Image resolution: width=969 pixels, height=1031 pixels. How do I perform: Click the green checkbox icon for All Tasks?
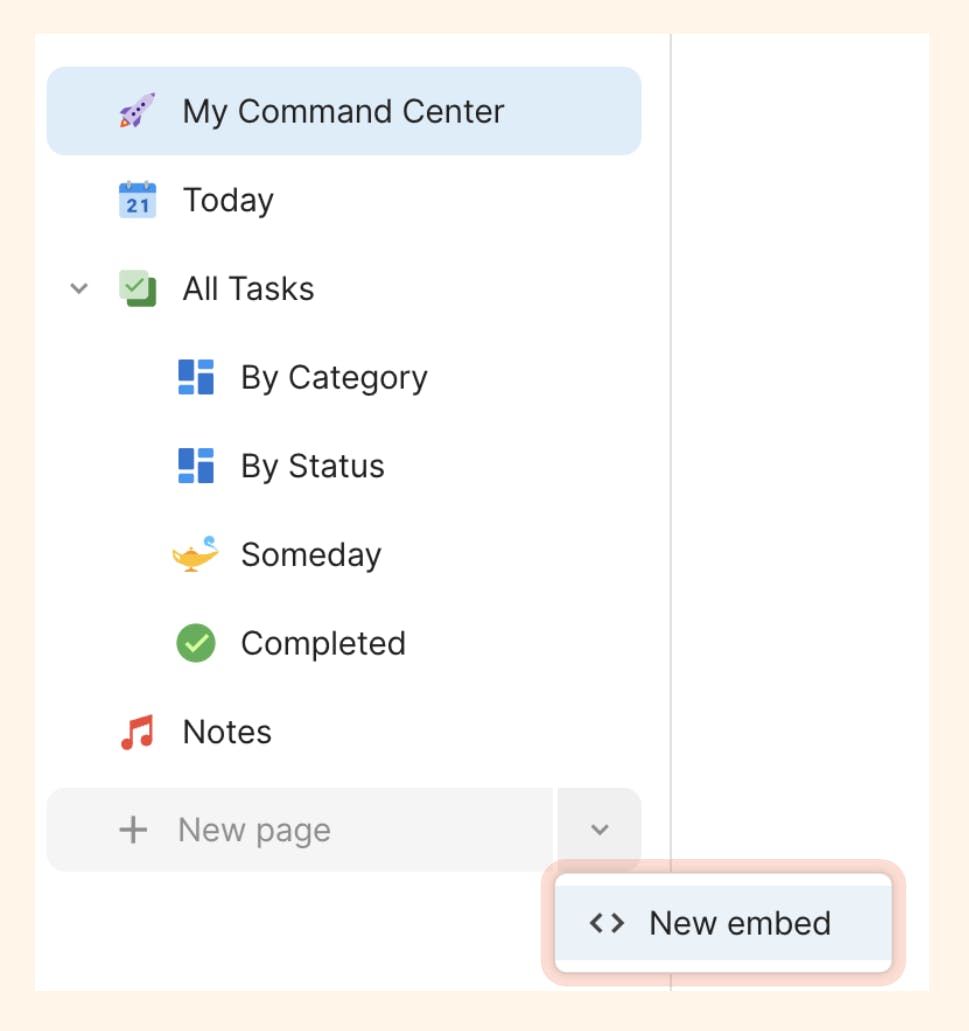(x=138, y=289)
